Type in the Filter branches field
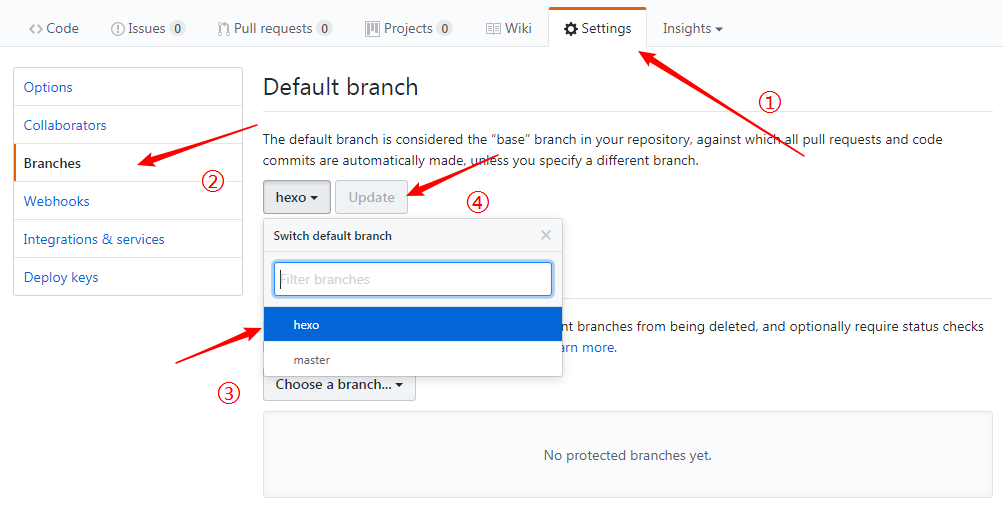Viewport: 1003px width, 505px height. point(413,279)
